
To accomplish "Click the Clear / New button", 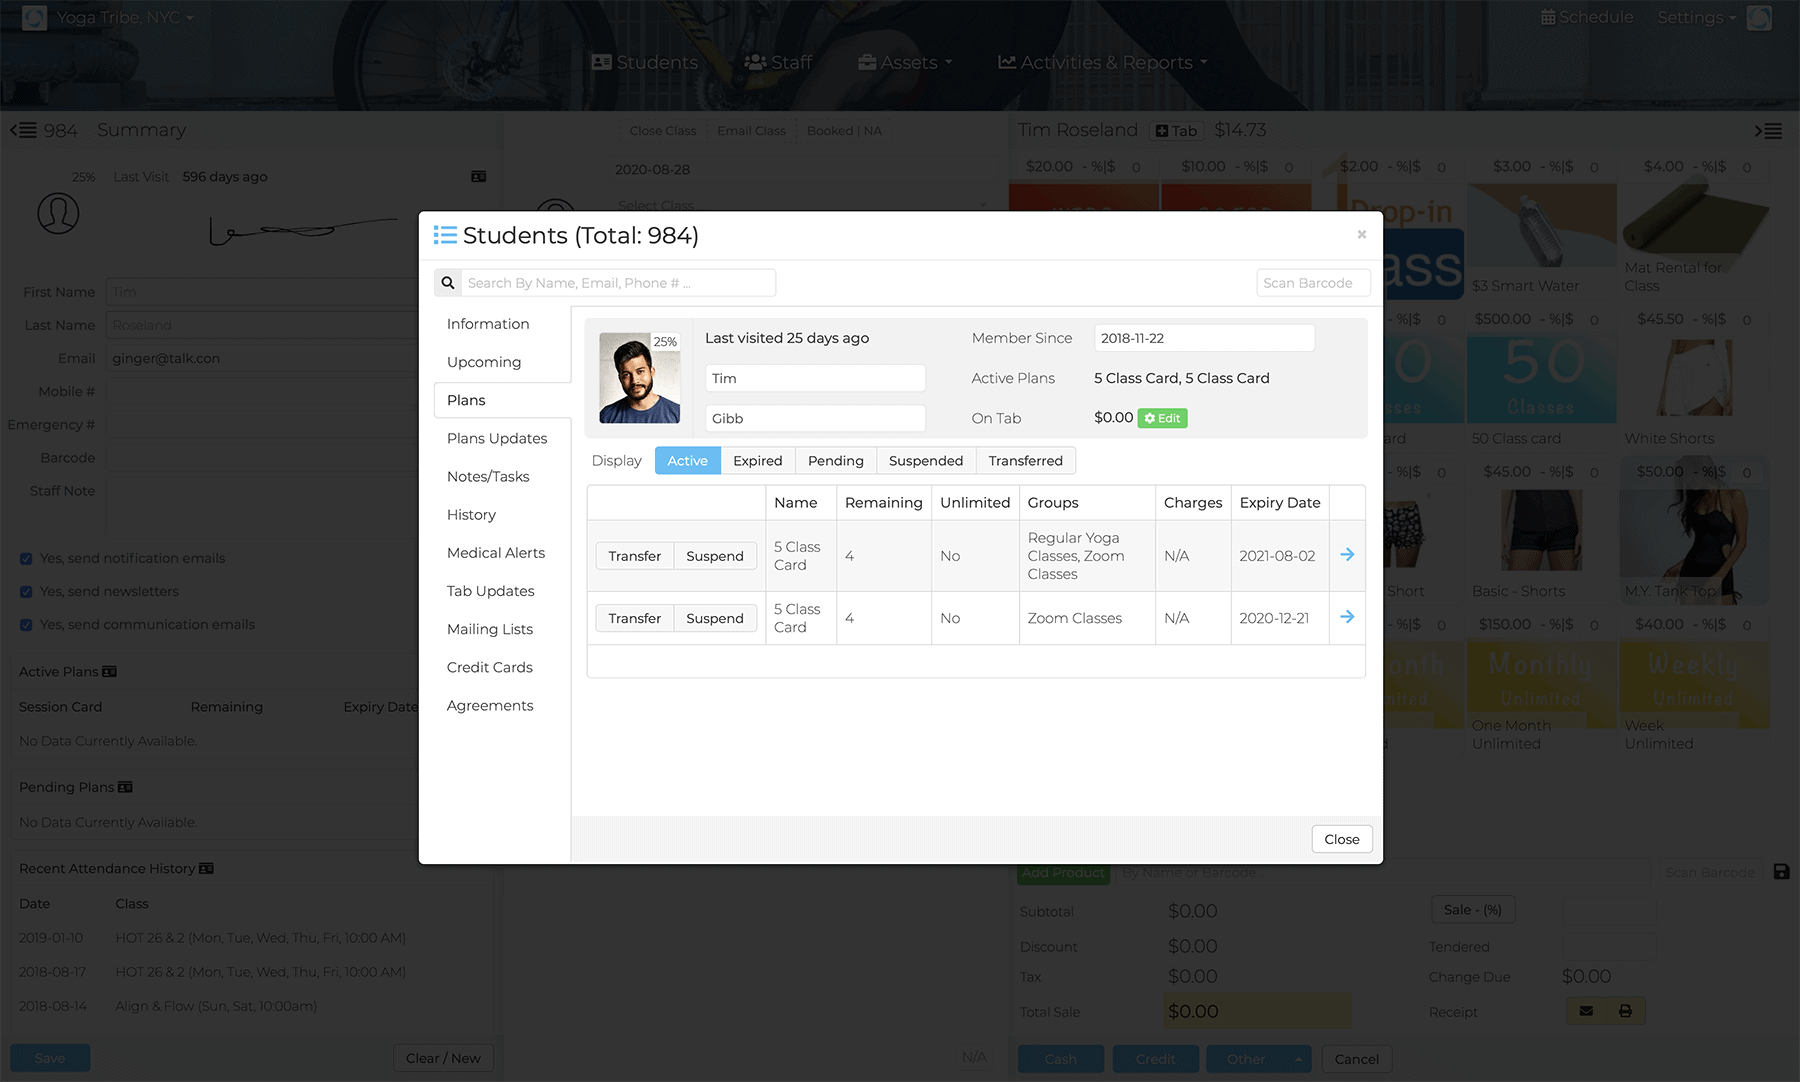I will [443, 1058].
